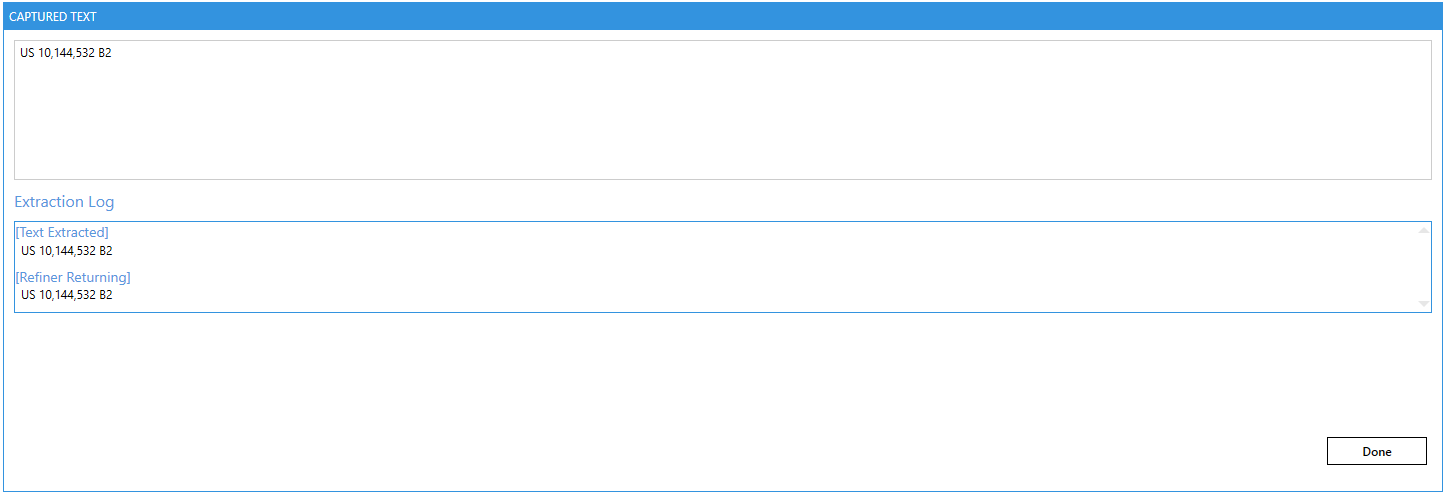Click the scroll up arrow in Extraction Log
The image size is (1444, 496).
coord(1423,231)
